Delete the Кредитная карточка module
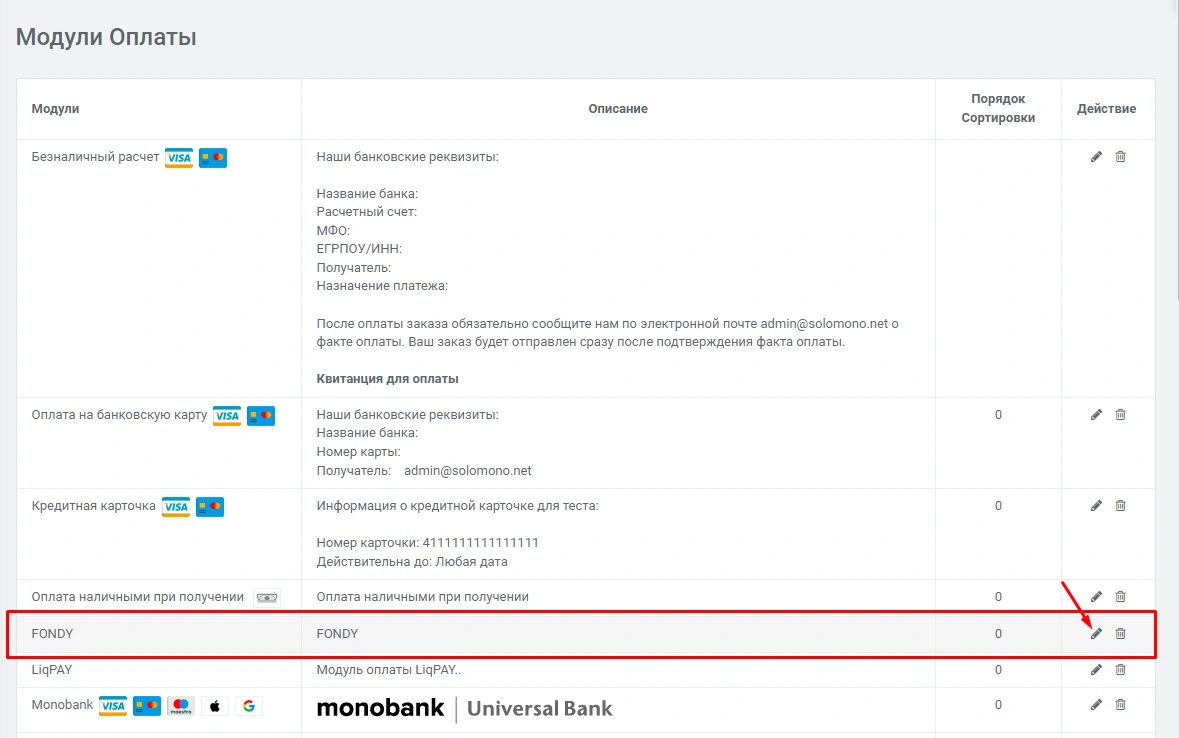This screenshot has height=738, width=1179. [1120, 506]
